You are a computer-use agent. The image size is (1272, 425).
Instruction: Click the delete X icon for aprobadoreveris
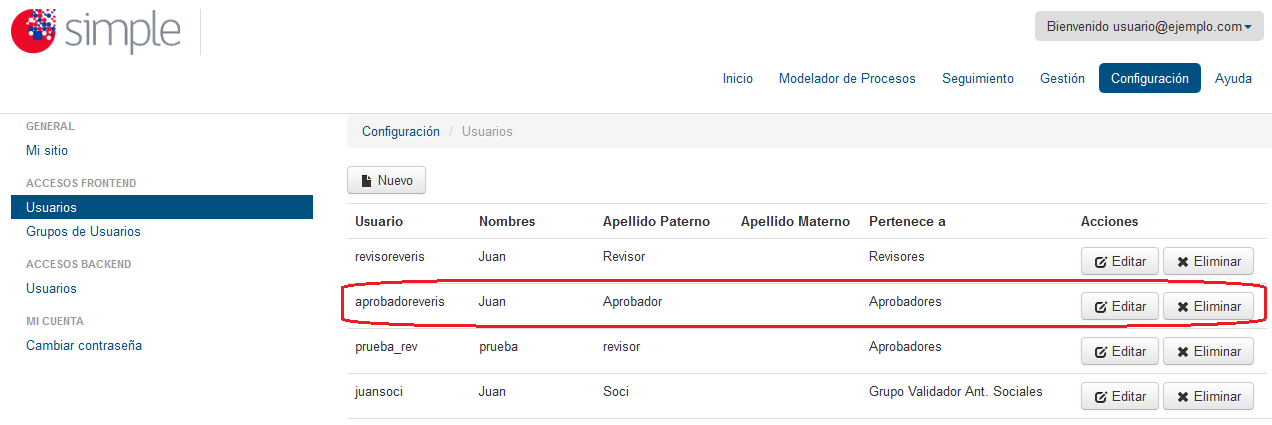click(x=1183, y=307)
